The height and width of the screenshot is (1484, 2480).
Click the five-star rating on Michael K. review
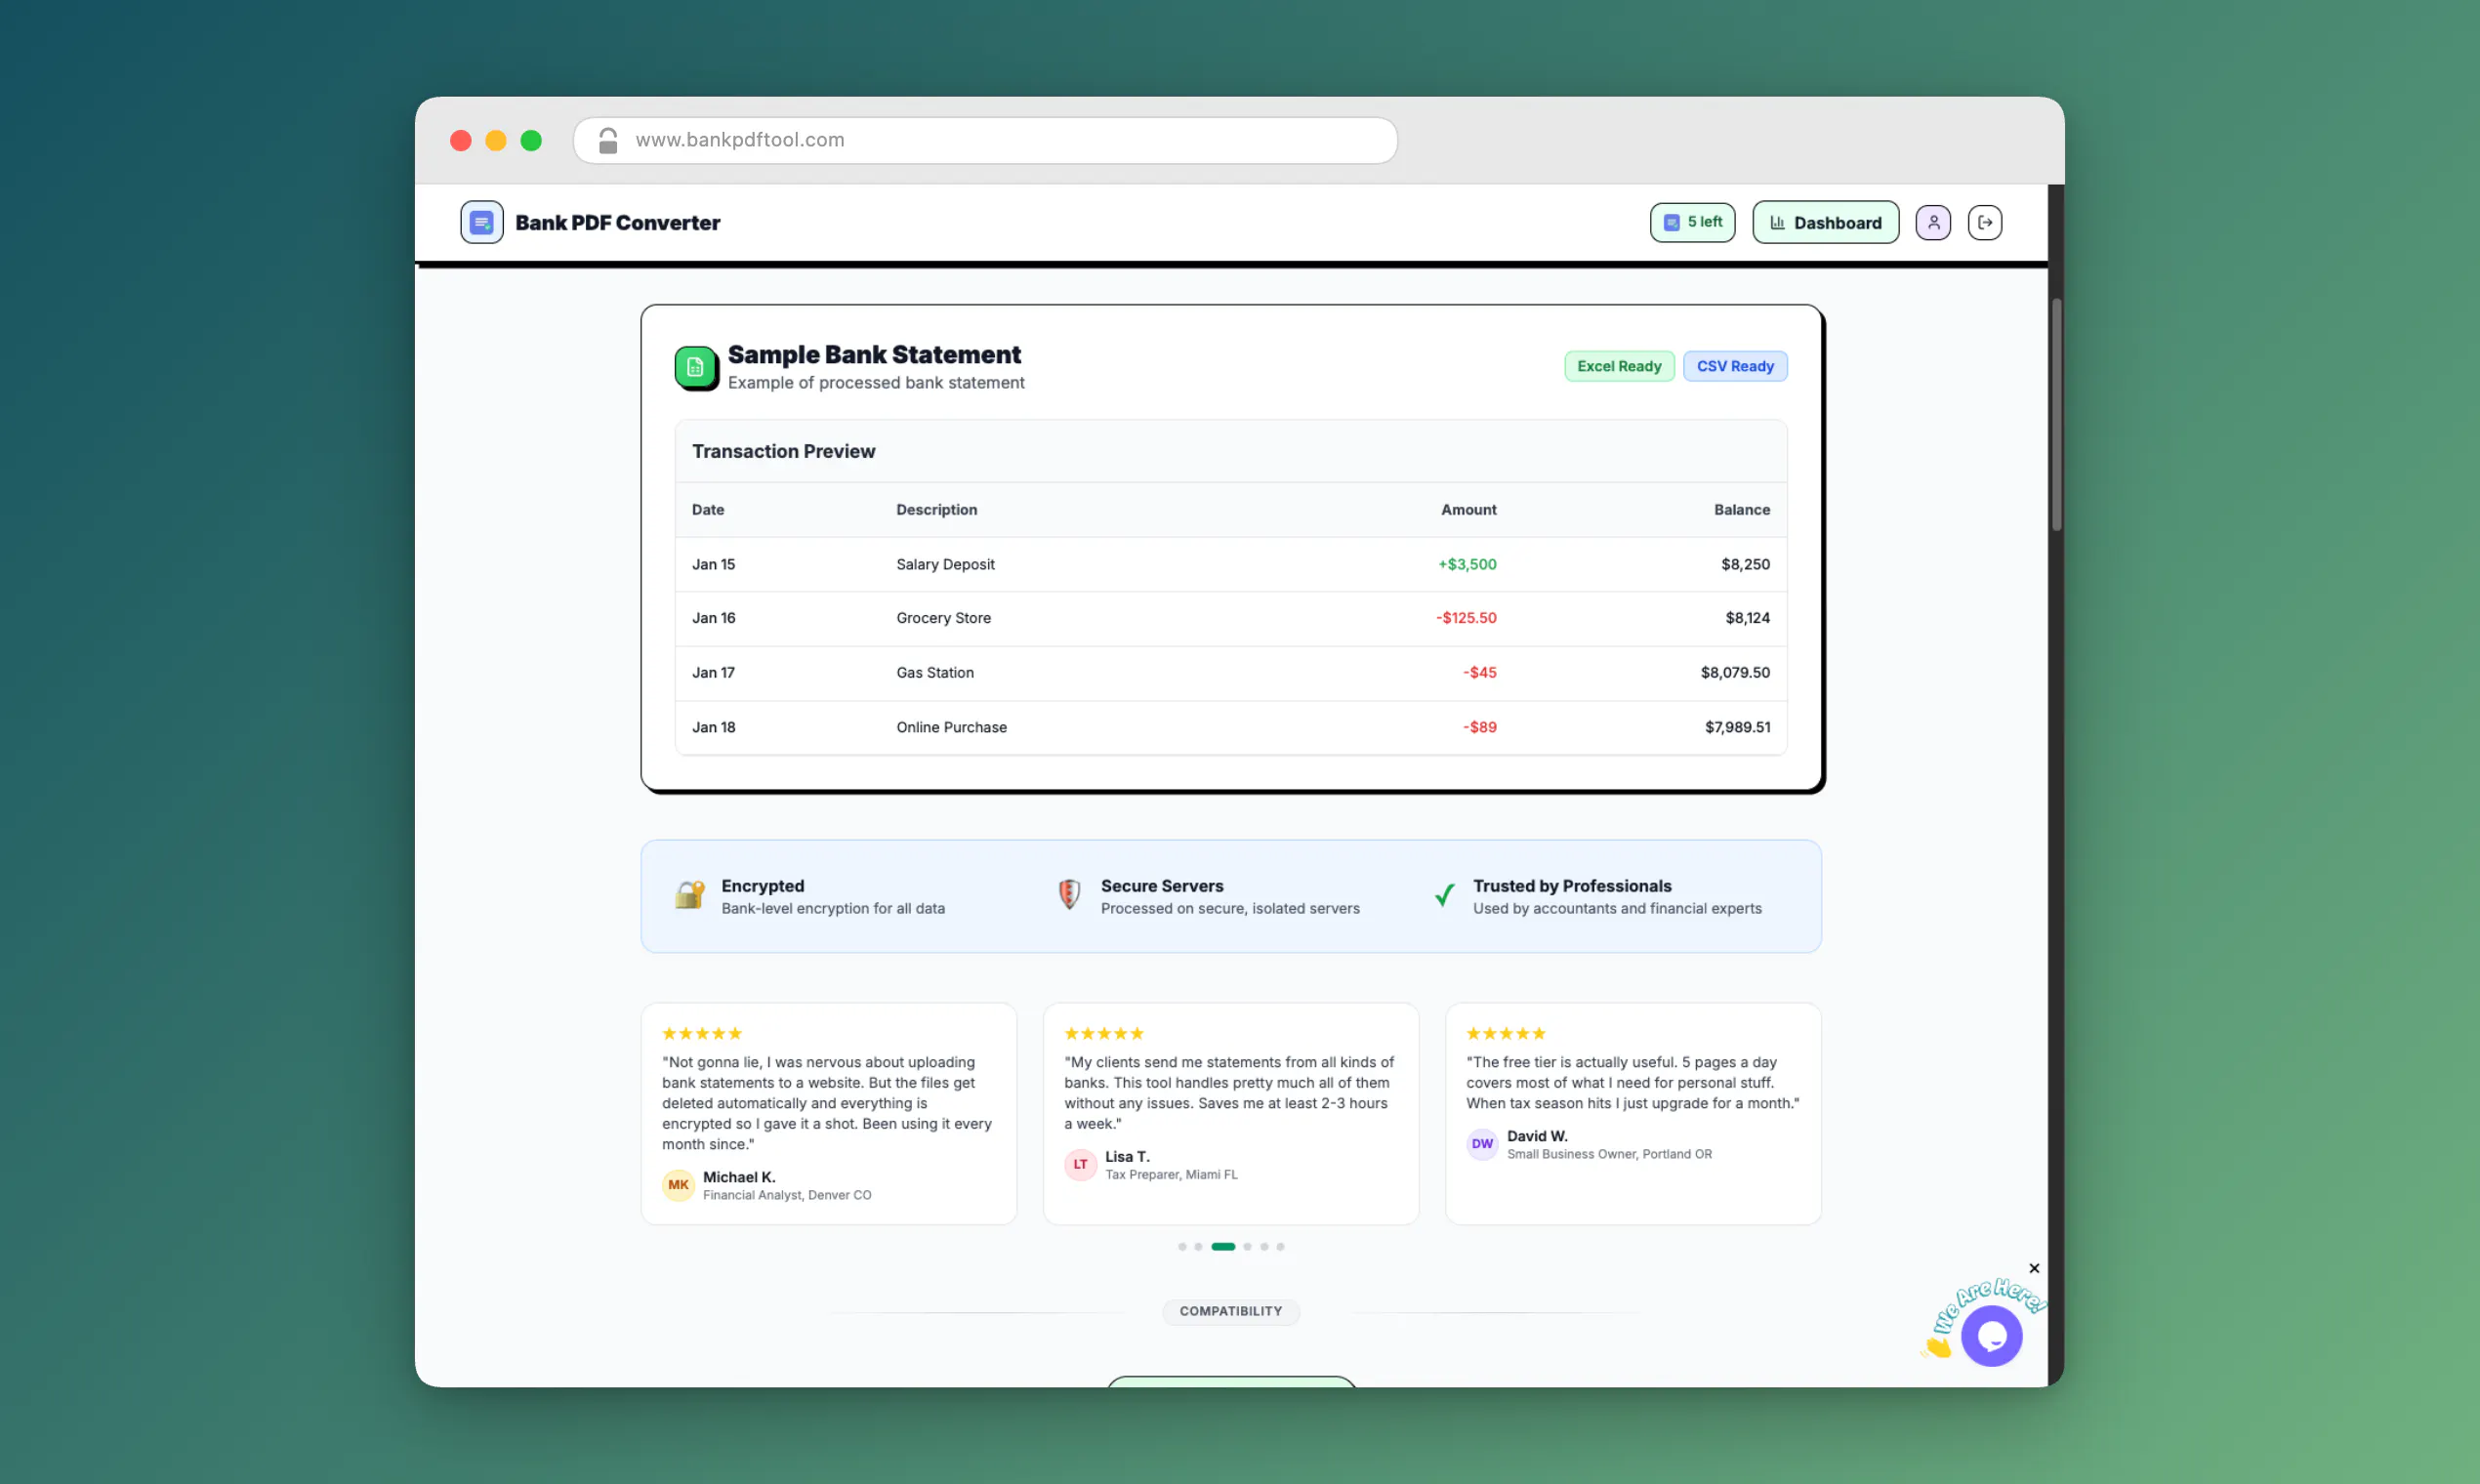pyautogui.click(x=702, y=1033)
